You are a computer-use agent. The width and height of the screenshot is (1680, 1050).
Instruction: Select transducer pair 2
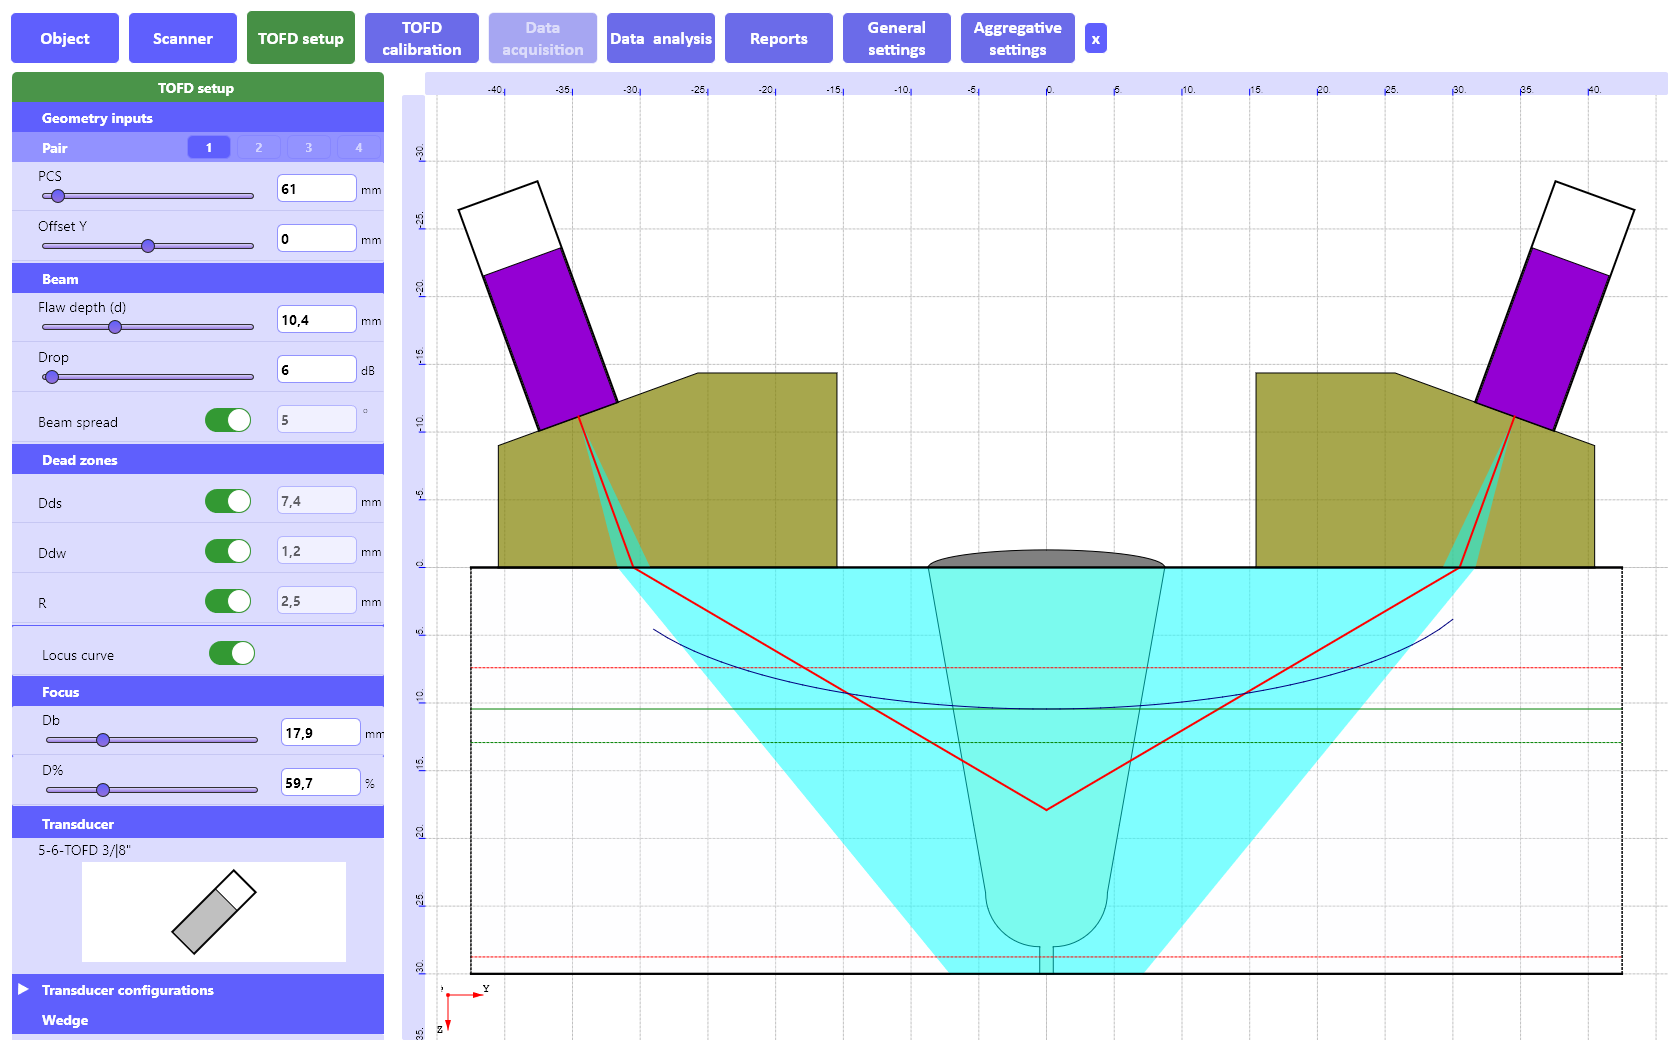coord(258,148)
